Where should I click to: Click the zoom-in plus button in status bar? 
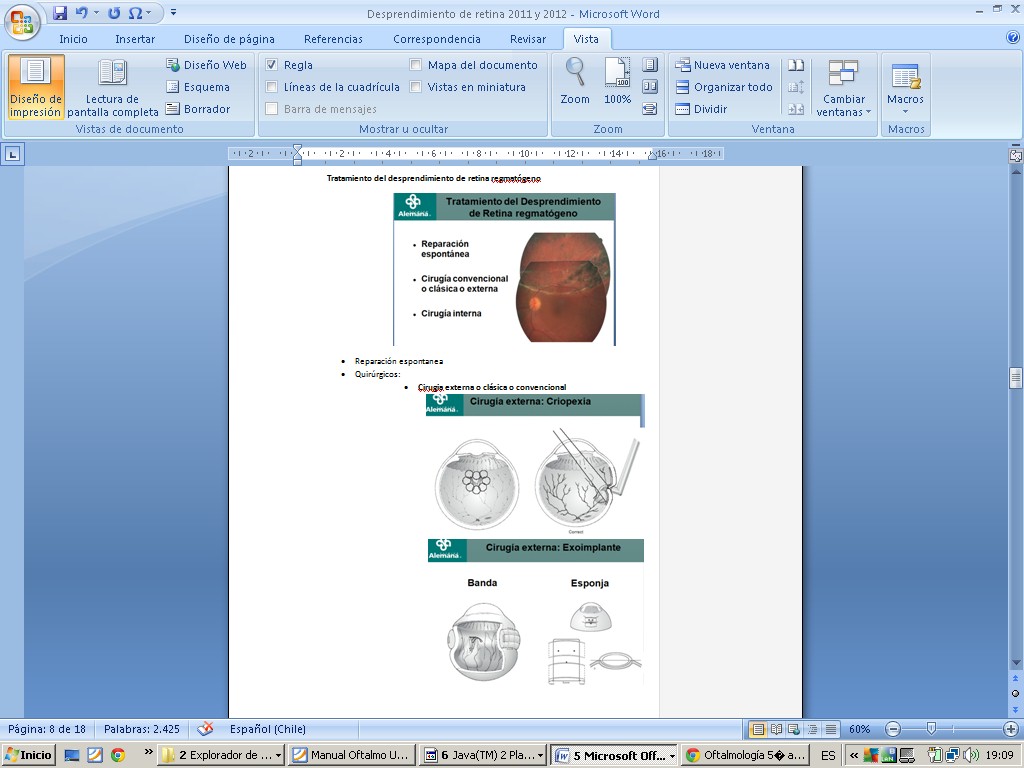coord(1011,729)
